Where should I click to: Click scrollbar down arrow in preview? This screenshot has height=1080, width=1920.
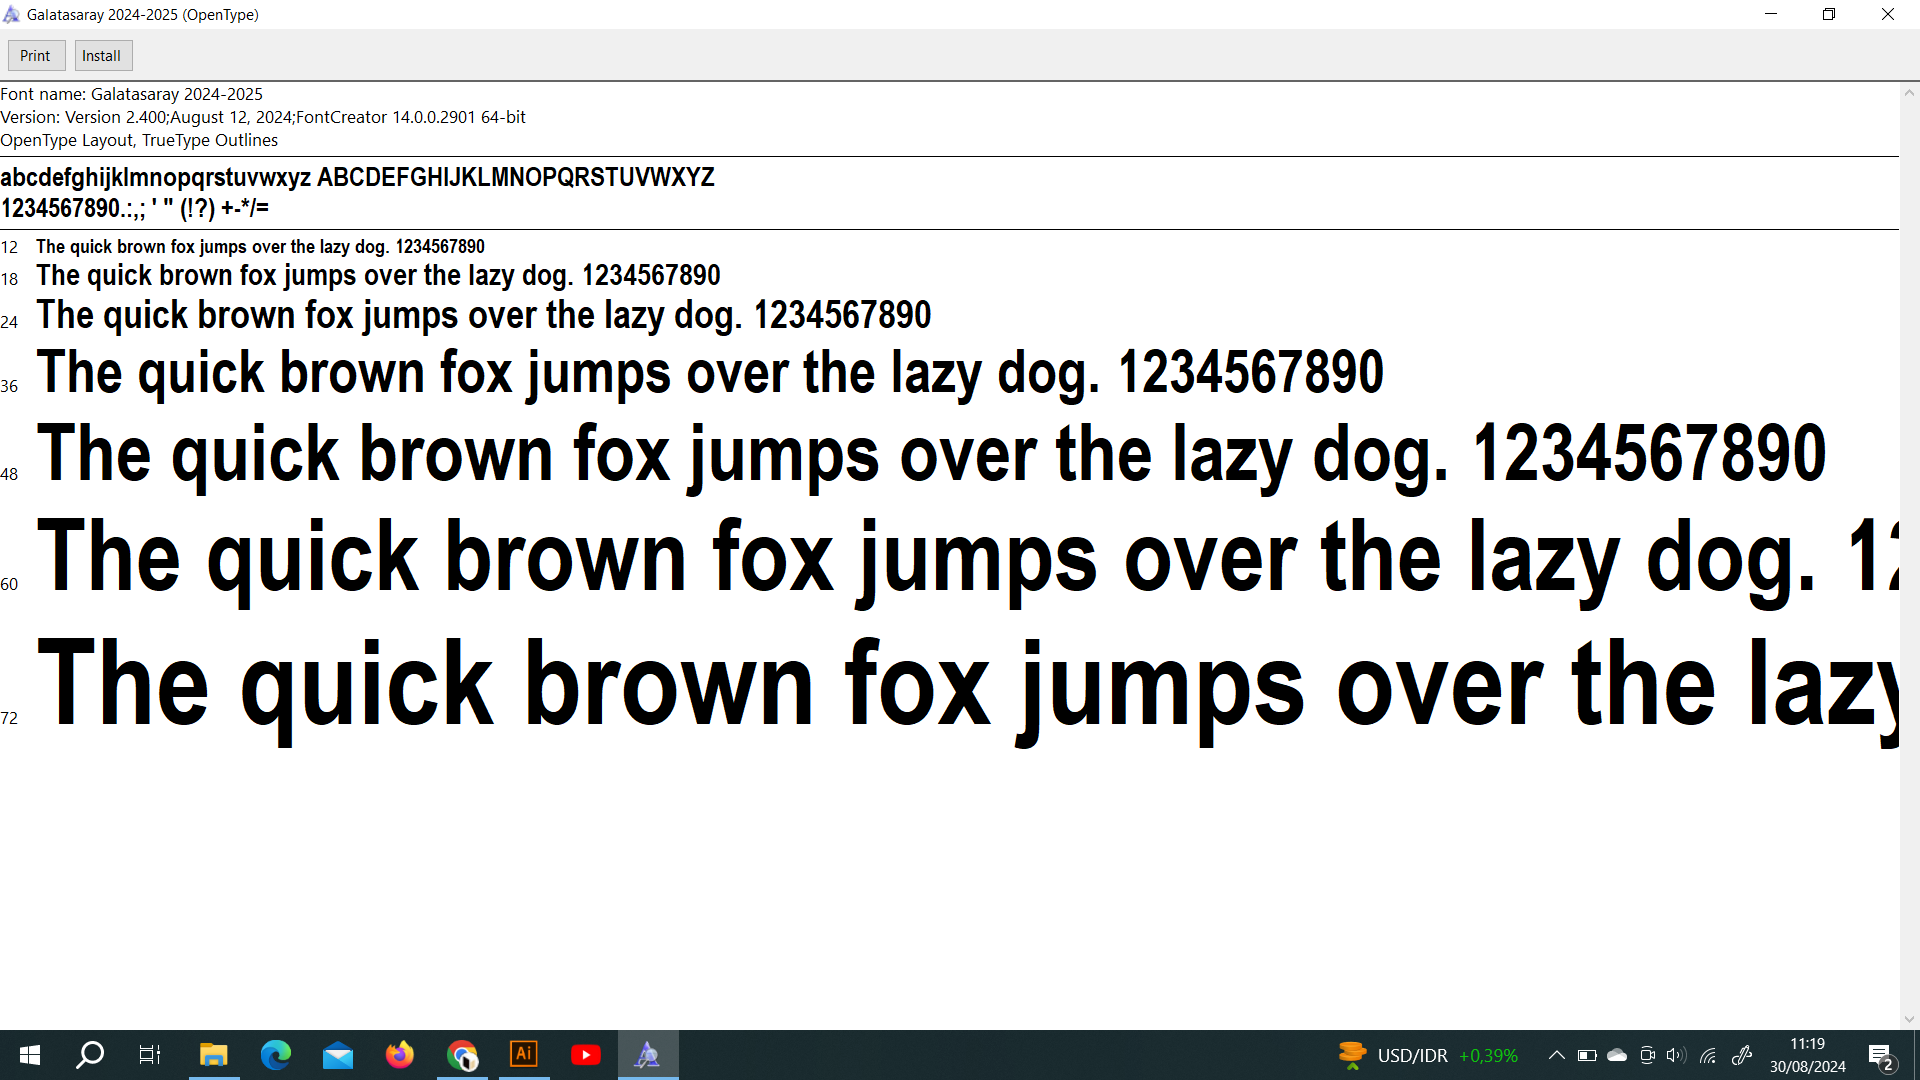pyautogui.click(x=1909, y=1019)
